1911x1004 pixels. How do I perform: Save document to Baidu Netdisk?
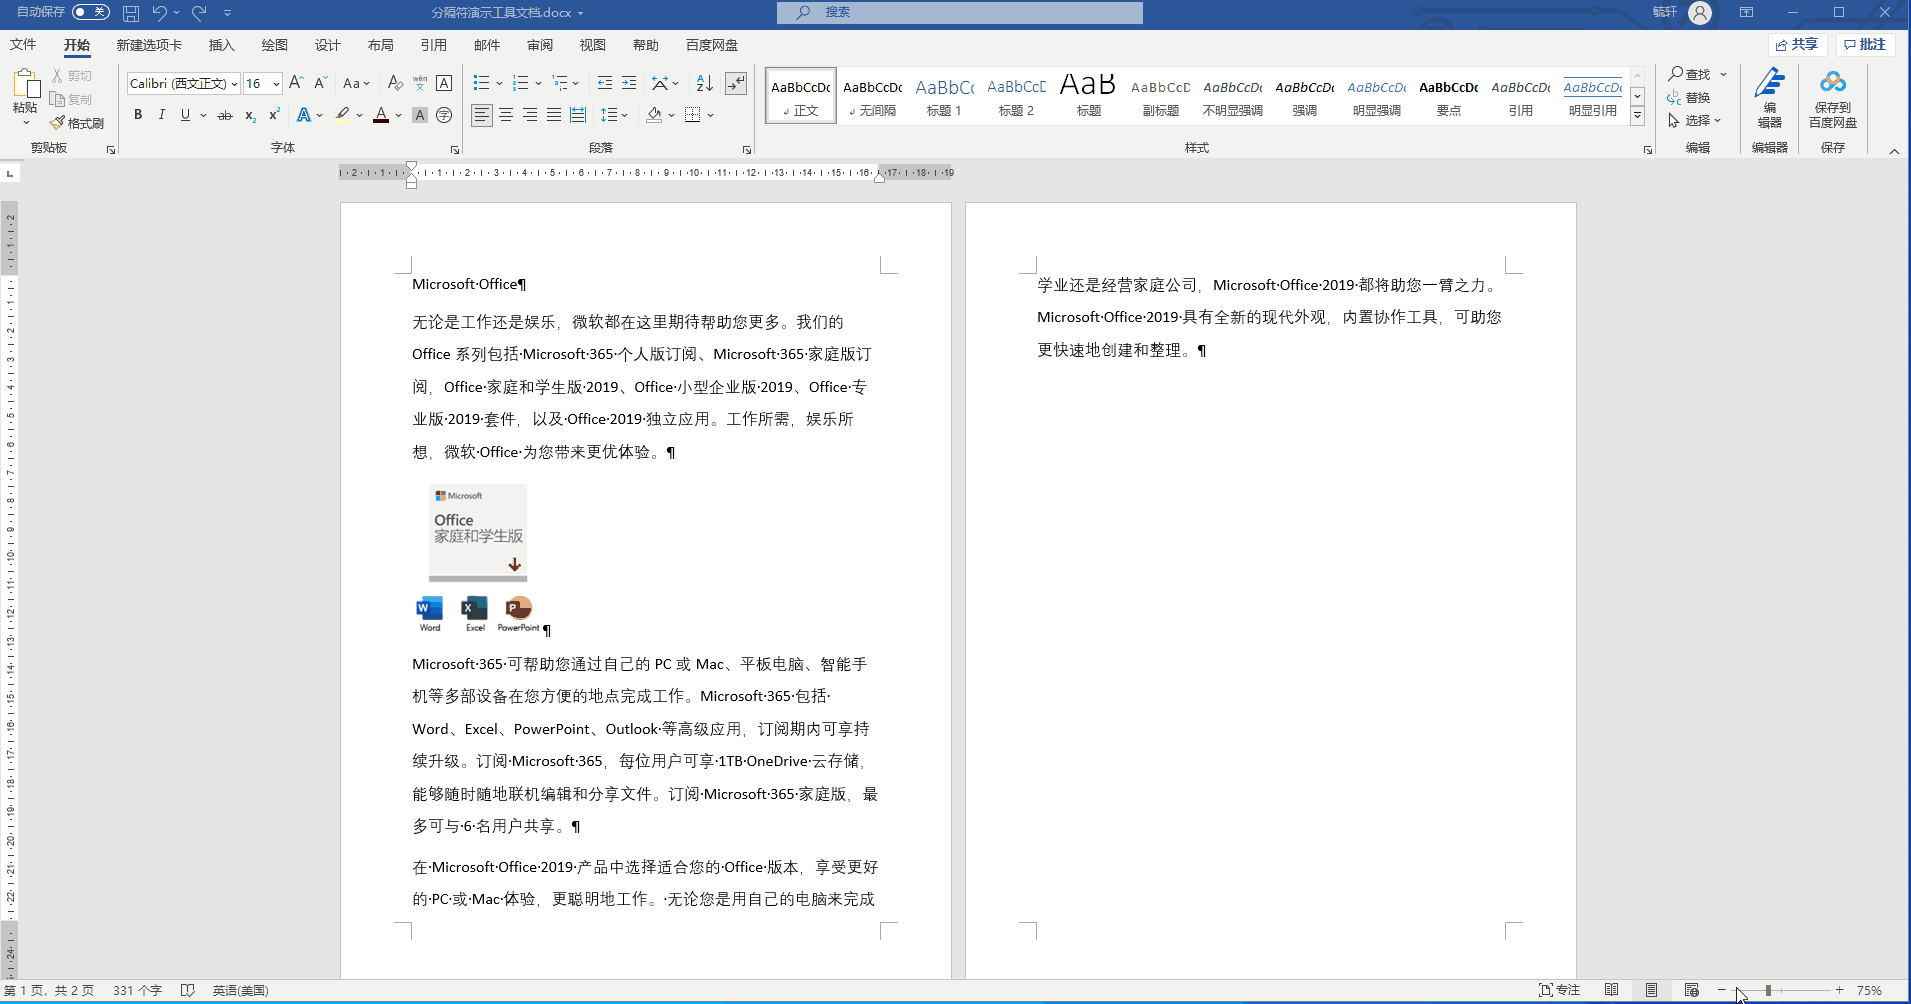pyautogui.click(x=1833, y=98)
